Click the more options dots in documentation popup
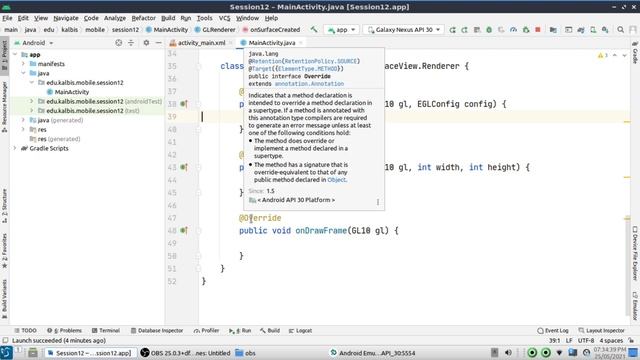640x360 pixels. 378,202
